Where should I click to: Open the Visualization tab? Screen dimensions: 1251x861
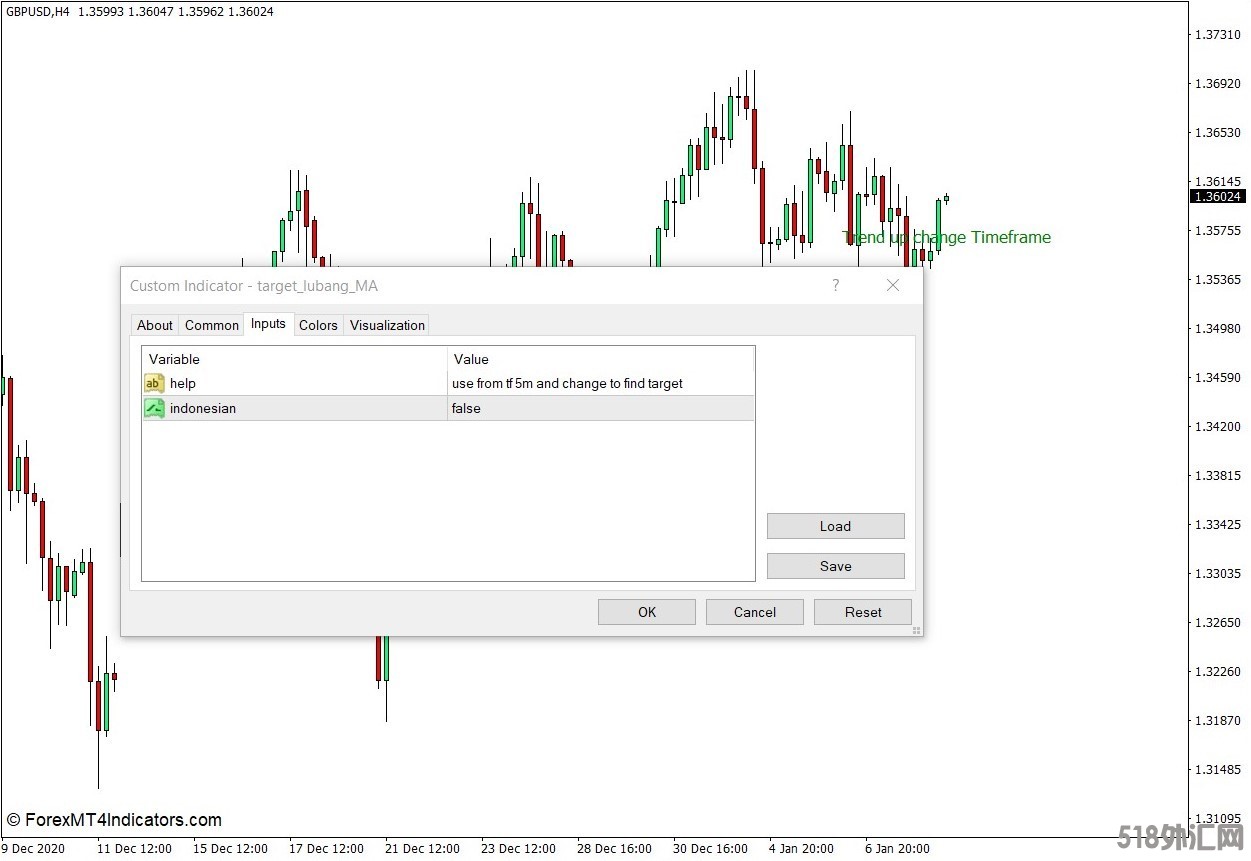(387, 325)
